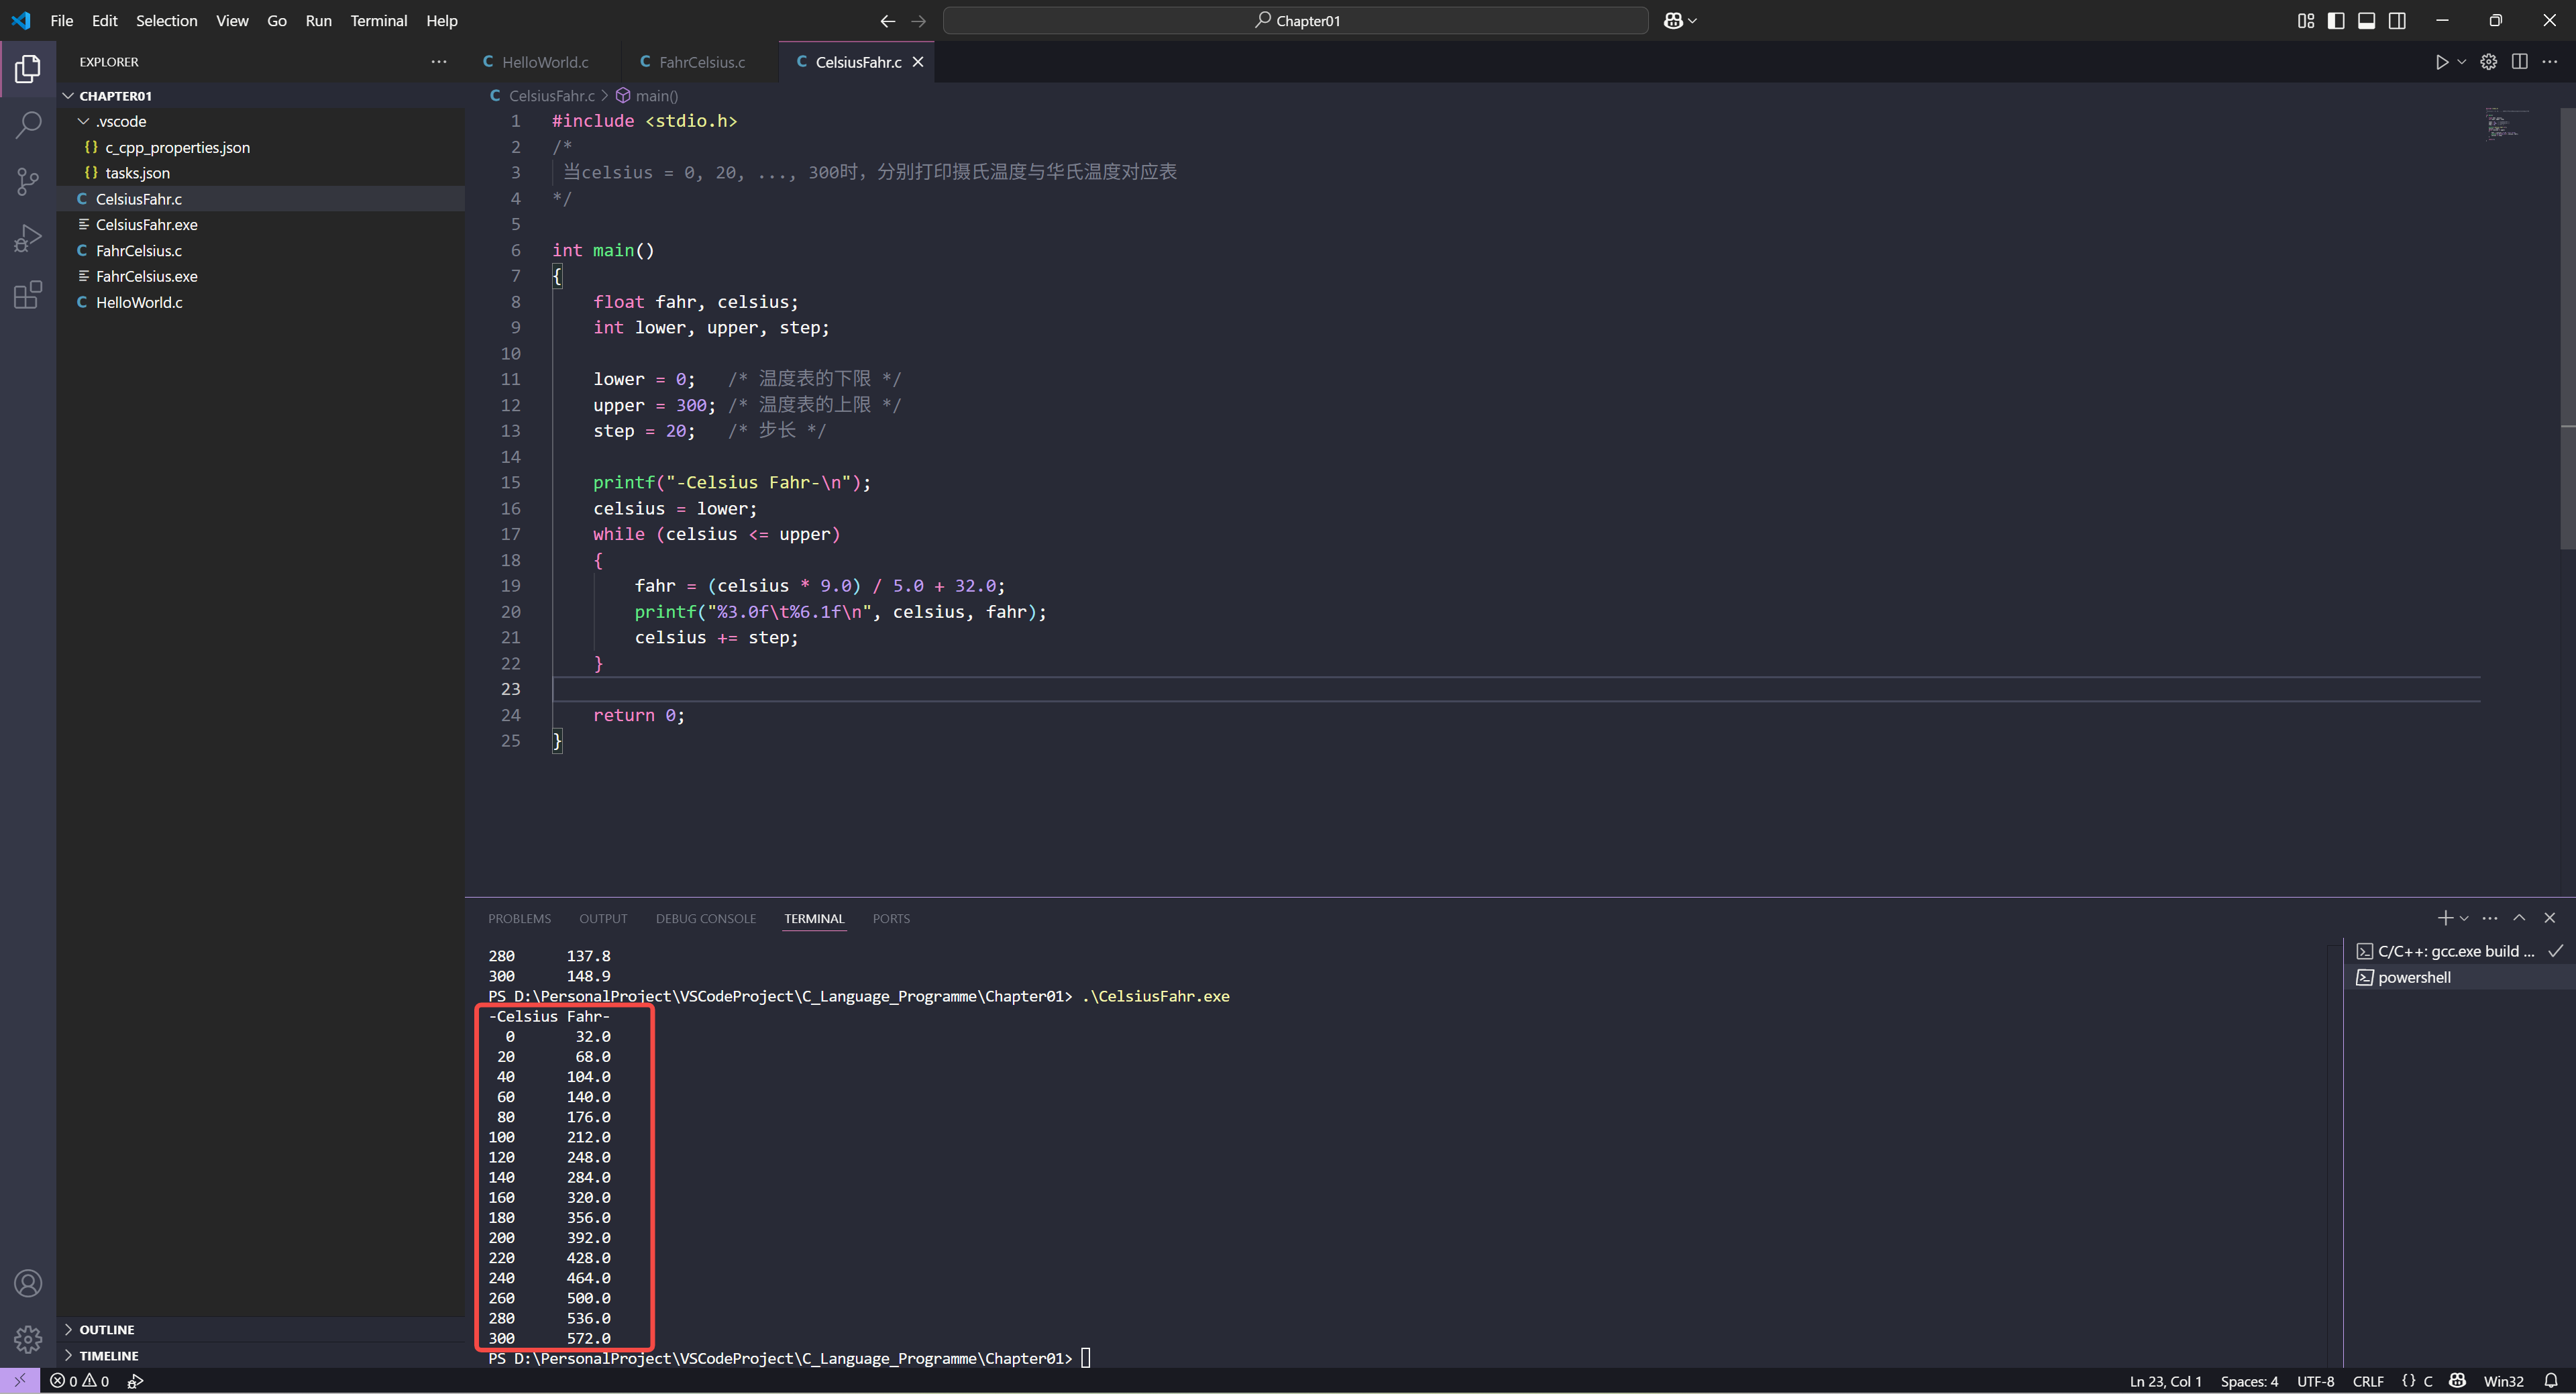Click the Accounts icon in activity bar
Image resolution: width=2576 pixels, height=1394 pixels.
click(x=28, y=1283)
